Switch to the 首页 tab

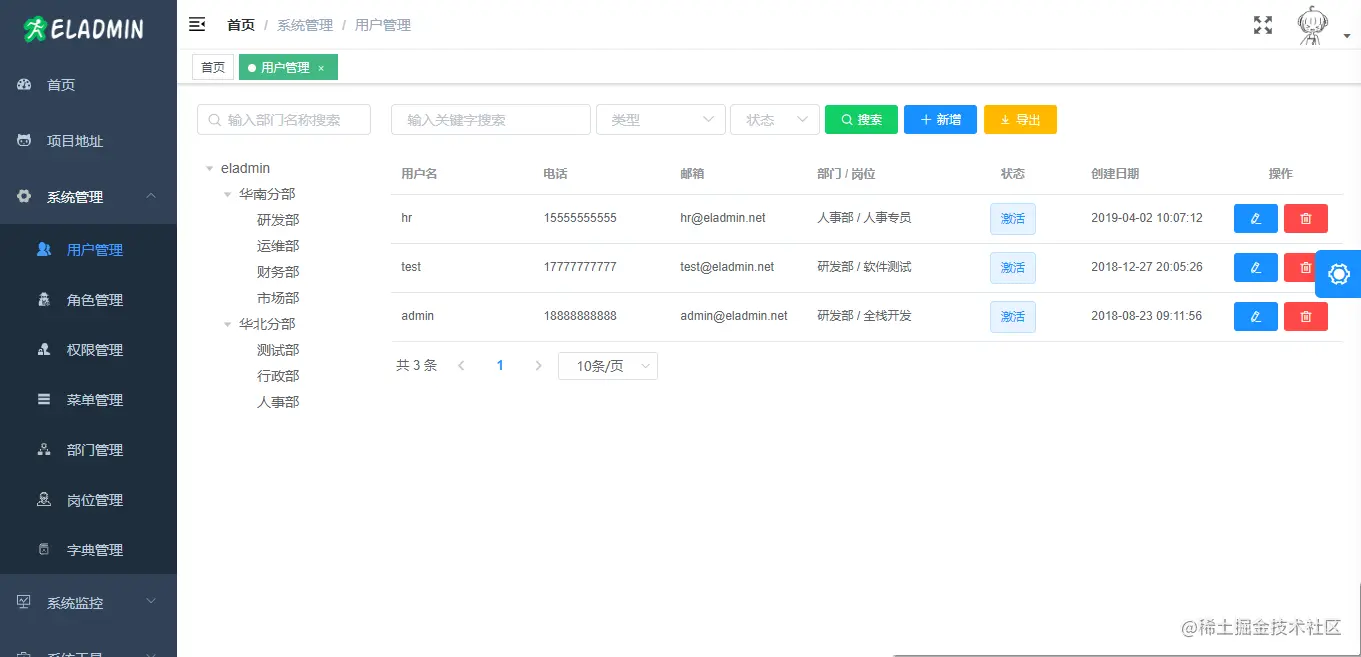point(212,66)
